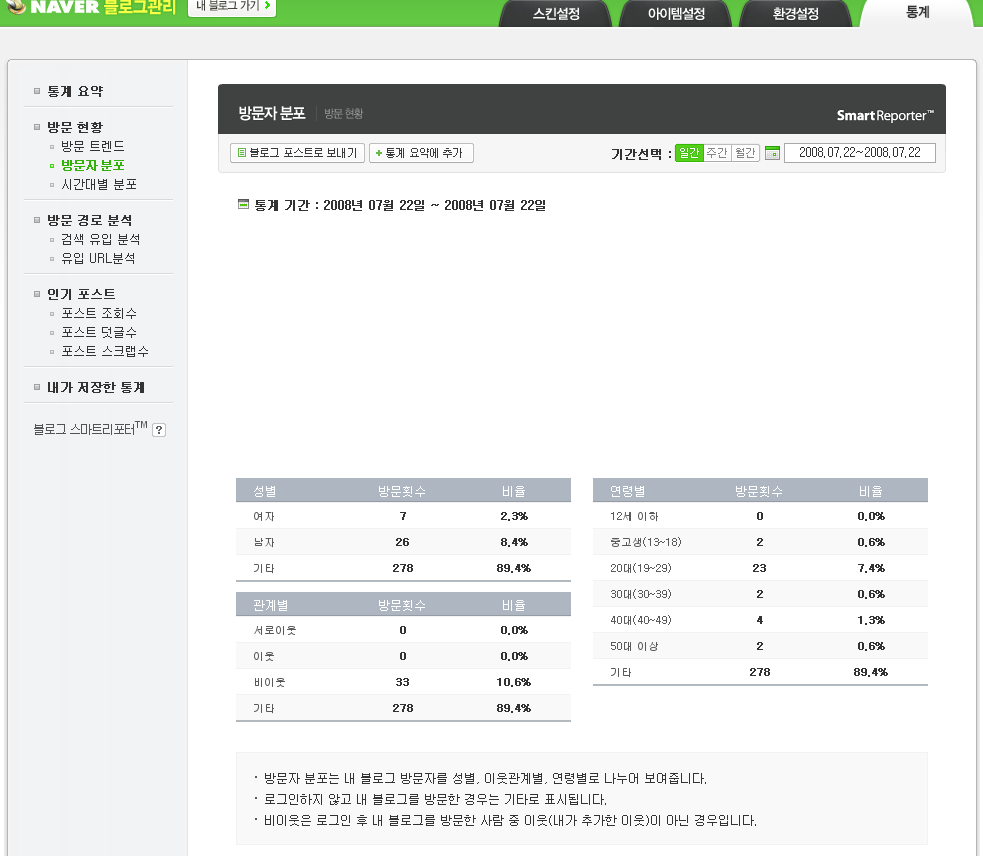Click 40대 ratio 1.3%
This screenshot has width=983, height=856.
pos(871,620)
